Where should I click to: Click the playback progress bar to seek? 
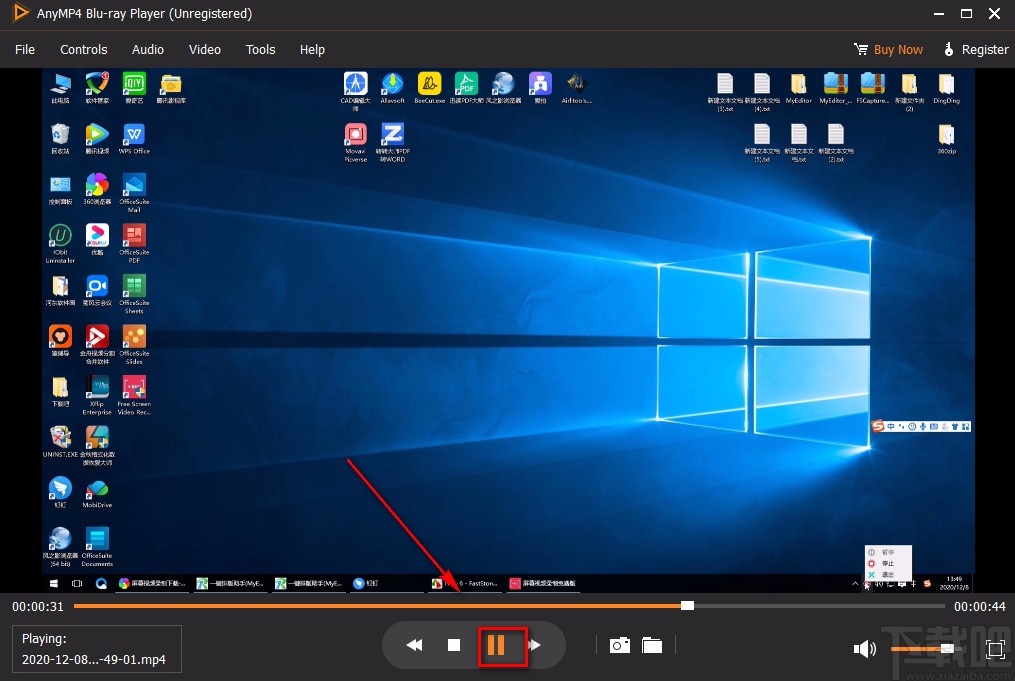500,605
